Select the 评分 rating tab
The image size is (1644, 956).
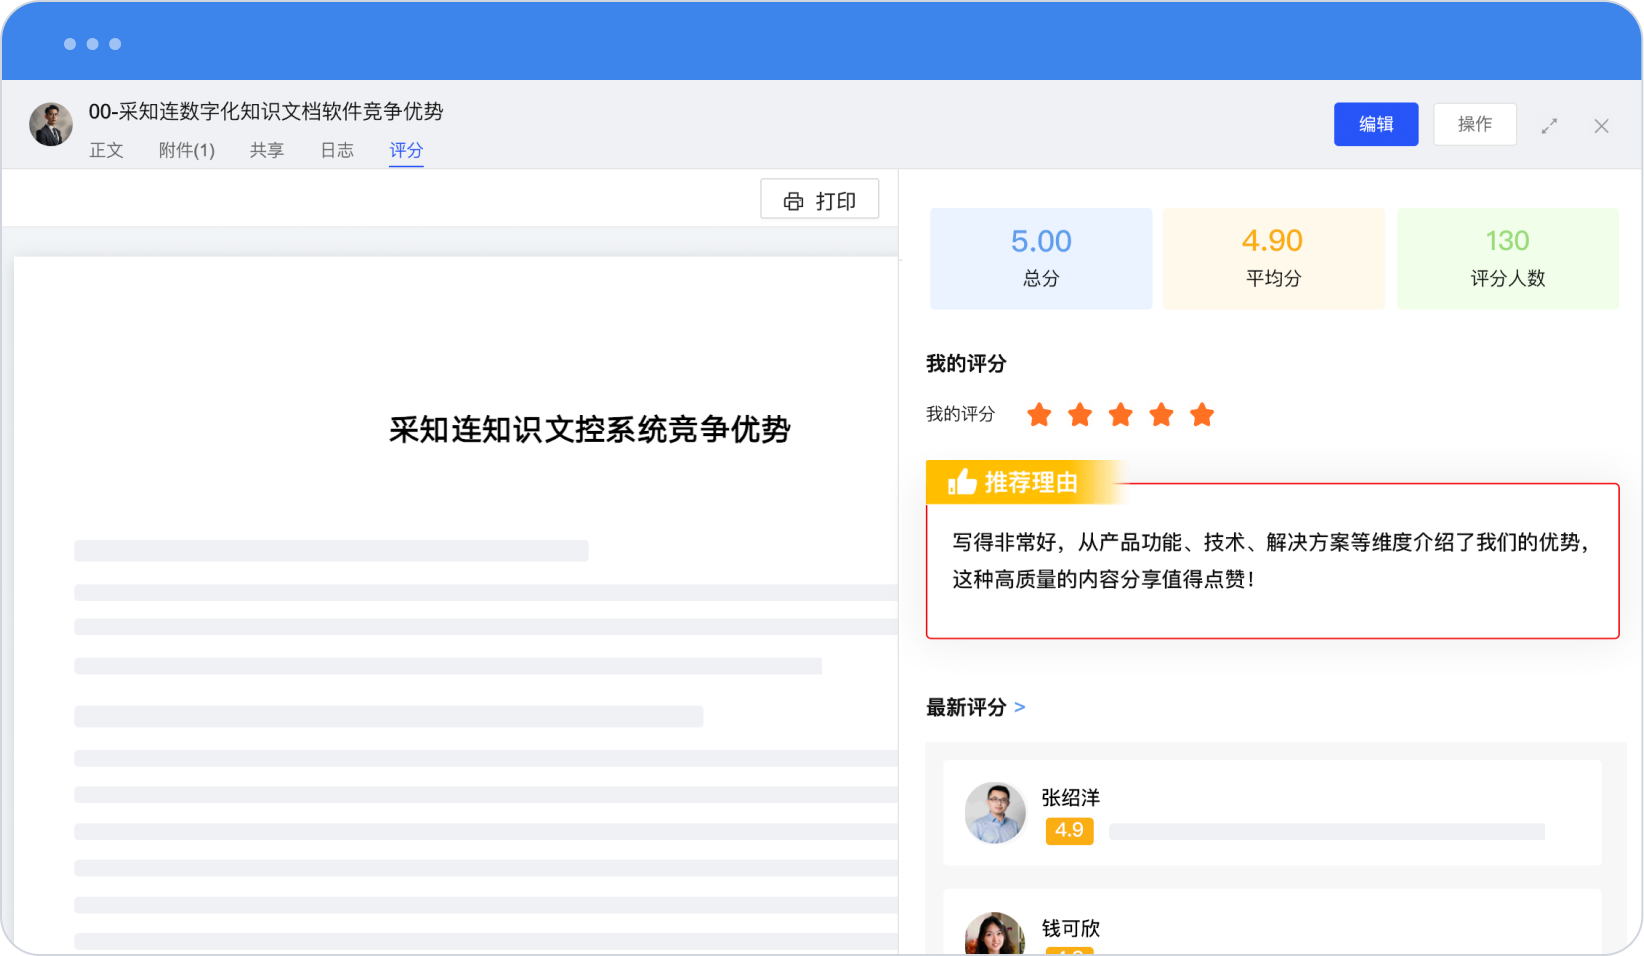pyautogui.click(x=406, y=150)
